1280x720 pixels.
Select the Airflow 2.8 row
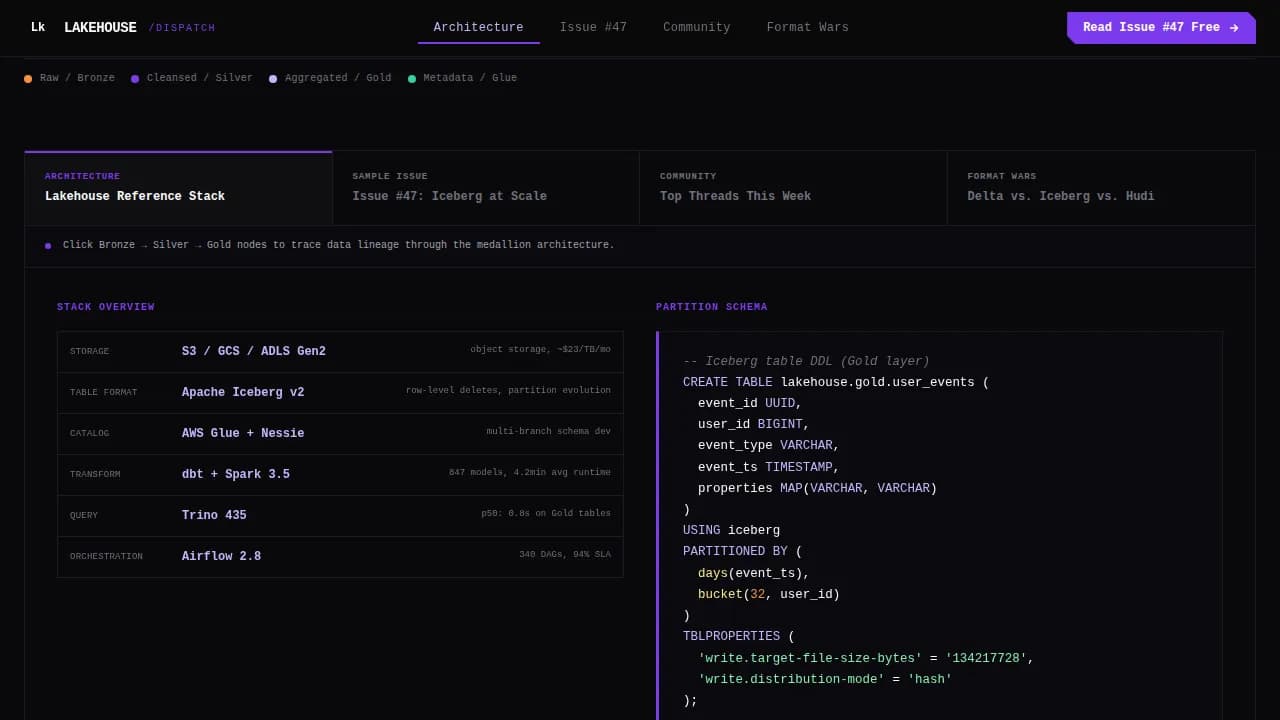tap(340, 557)
